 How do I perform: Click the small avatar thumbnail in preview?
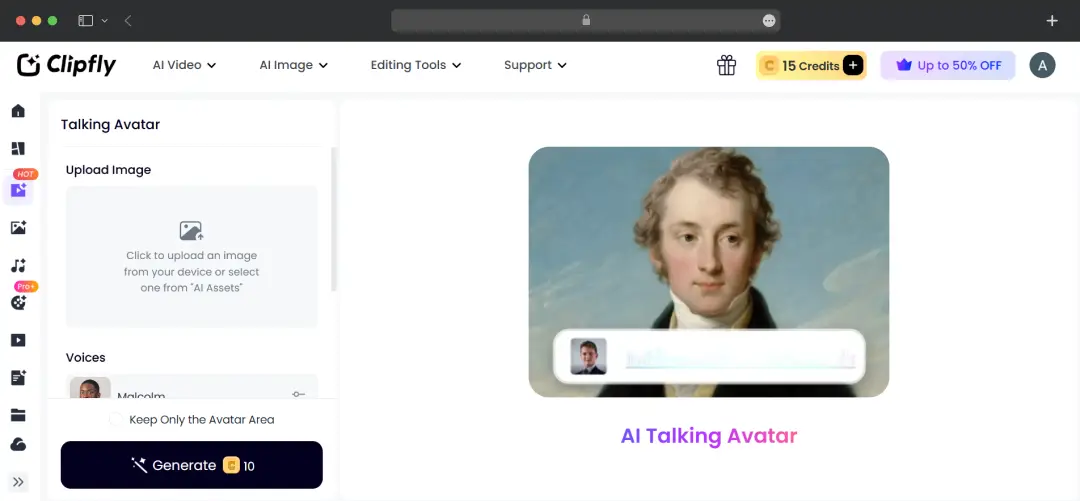pos(588,356)
